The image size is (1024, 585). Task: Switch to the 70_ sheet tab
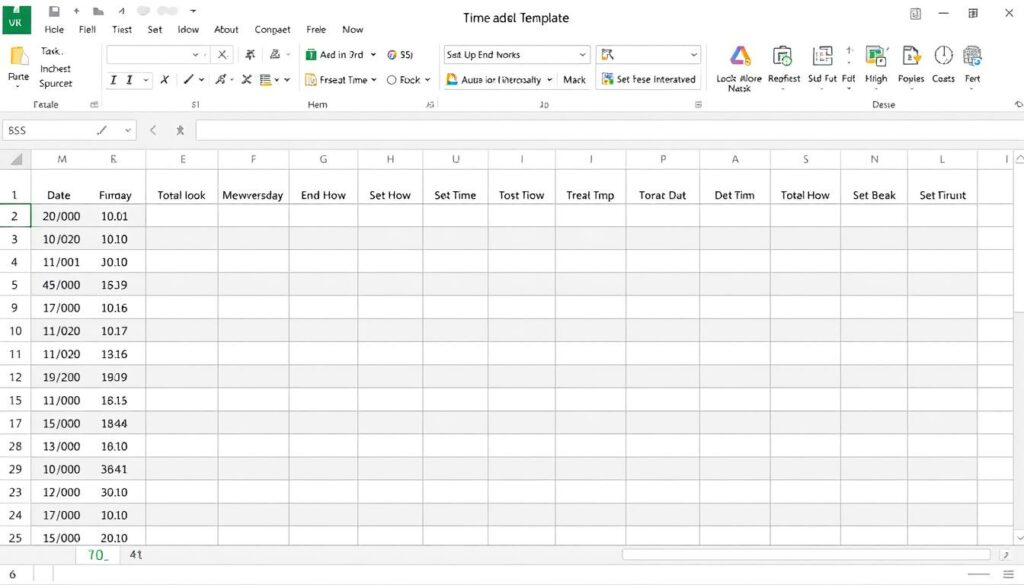coord(97,555)
